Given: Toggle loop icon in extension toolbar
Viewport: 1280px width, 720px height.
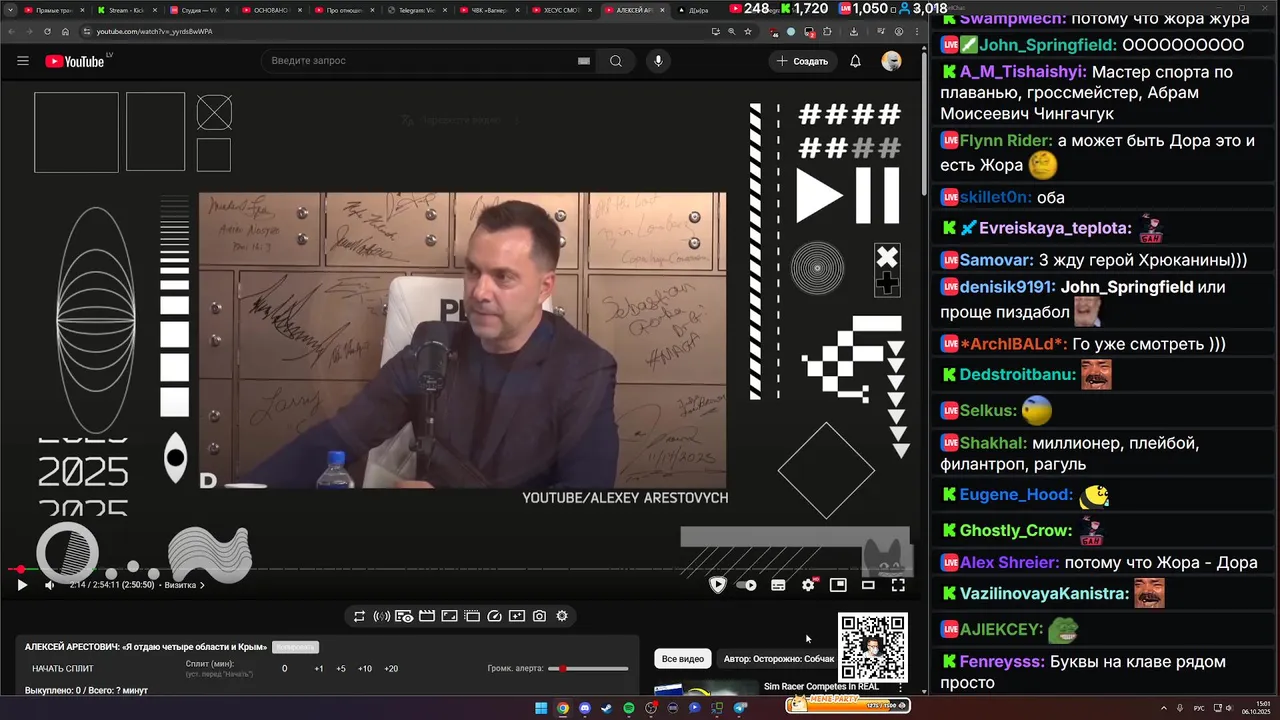Looking at the screenshot, I should [360, 616].
